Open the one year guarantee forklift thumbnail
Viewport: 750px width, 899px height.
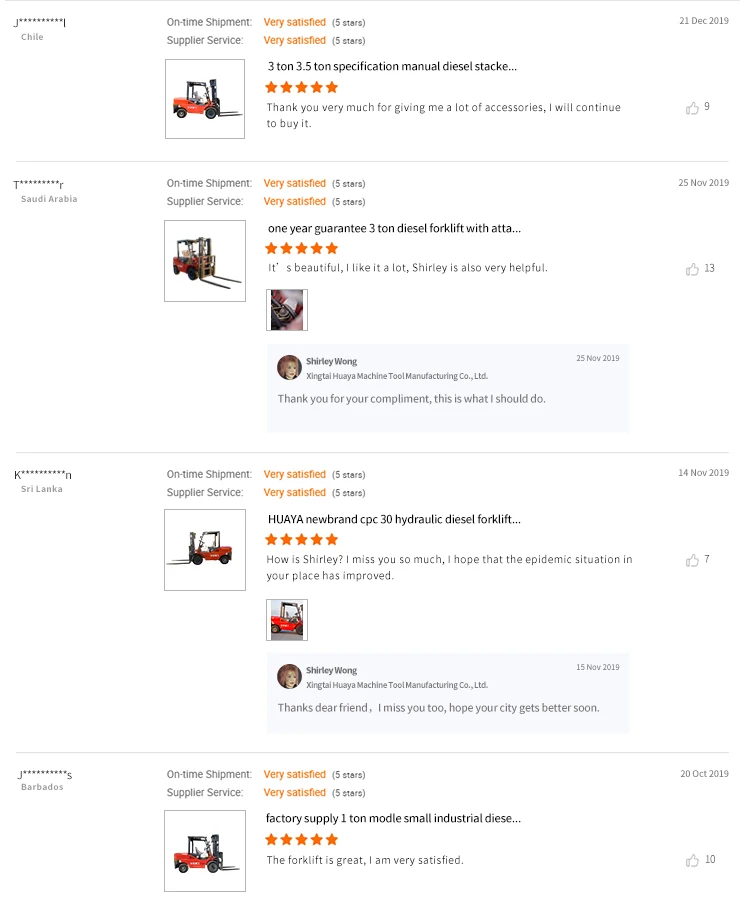(205, 261)
